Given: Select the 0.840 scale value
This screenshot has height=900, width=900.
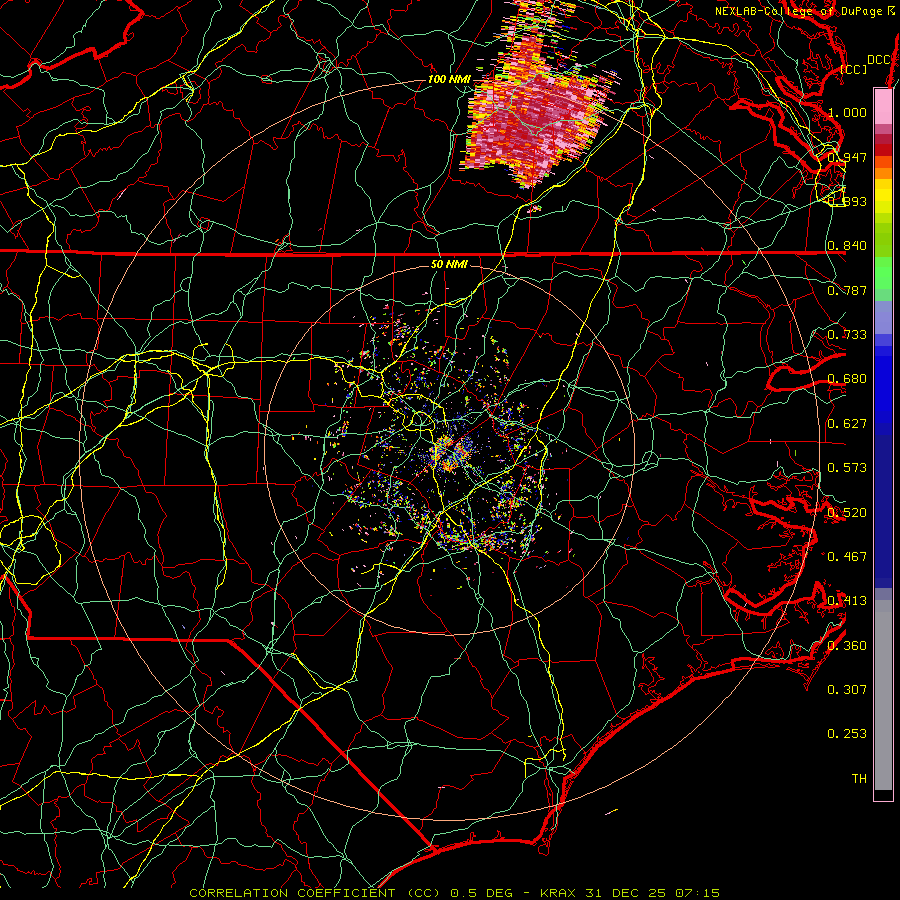Looking at the screenshot, I should click(x=847, y=245).
